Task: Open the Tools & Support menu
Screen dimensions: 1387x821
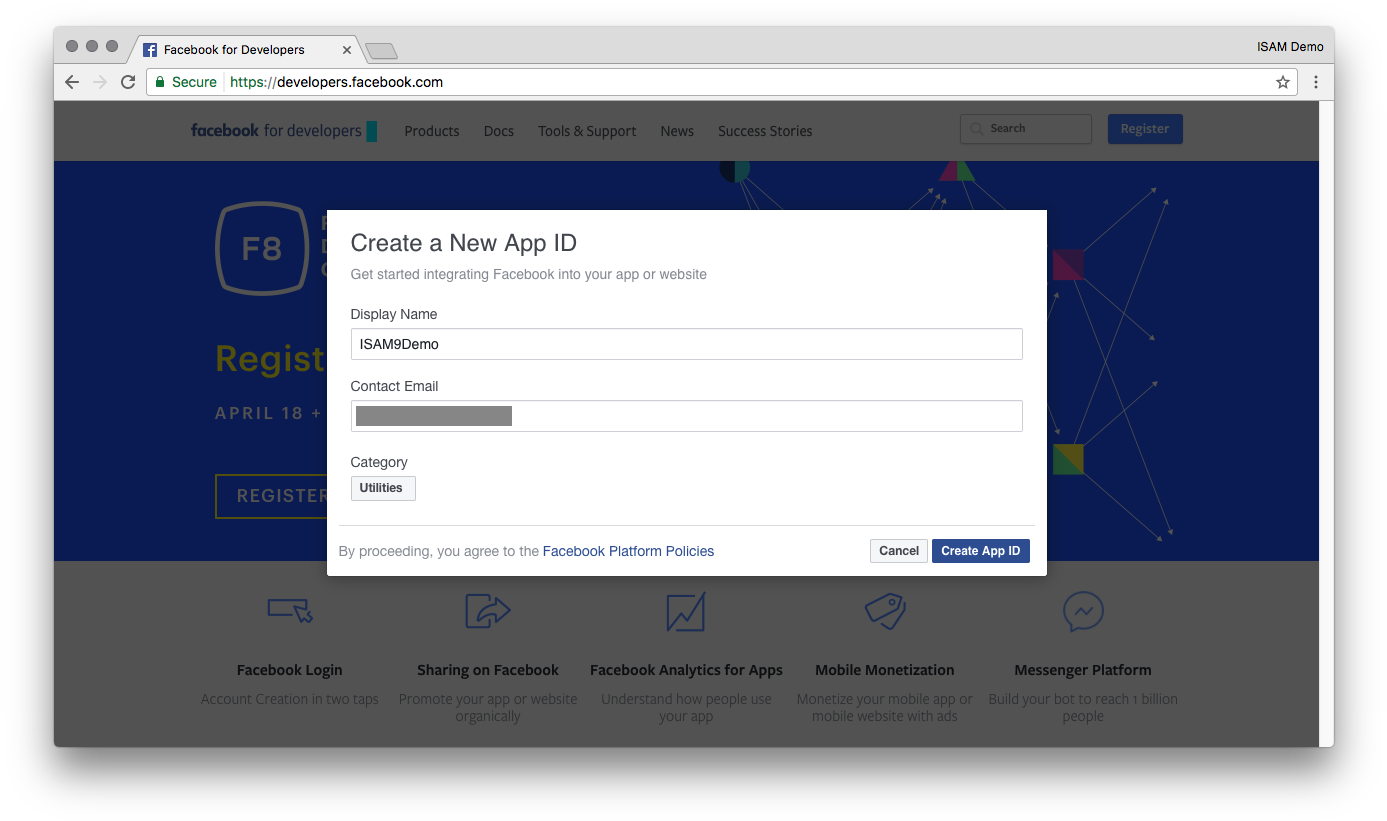Action: click(587, 131)
